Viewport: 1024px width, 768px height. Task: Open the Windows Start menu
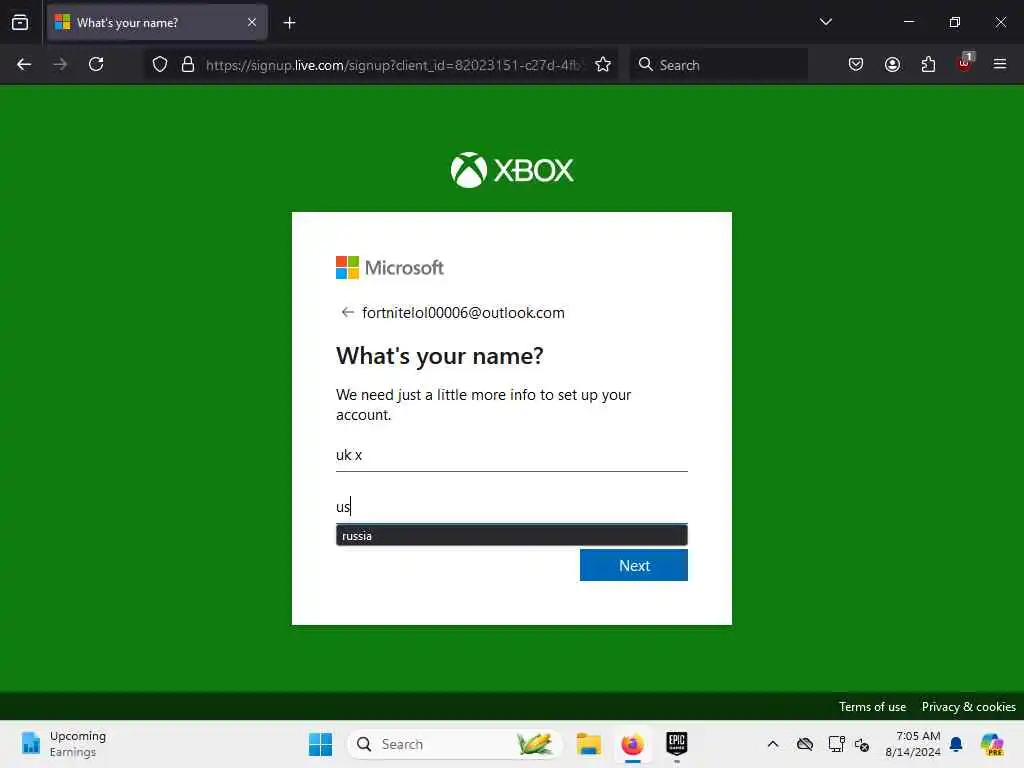point(320,744)
